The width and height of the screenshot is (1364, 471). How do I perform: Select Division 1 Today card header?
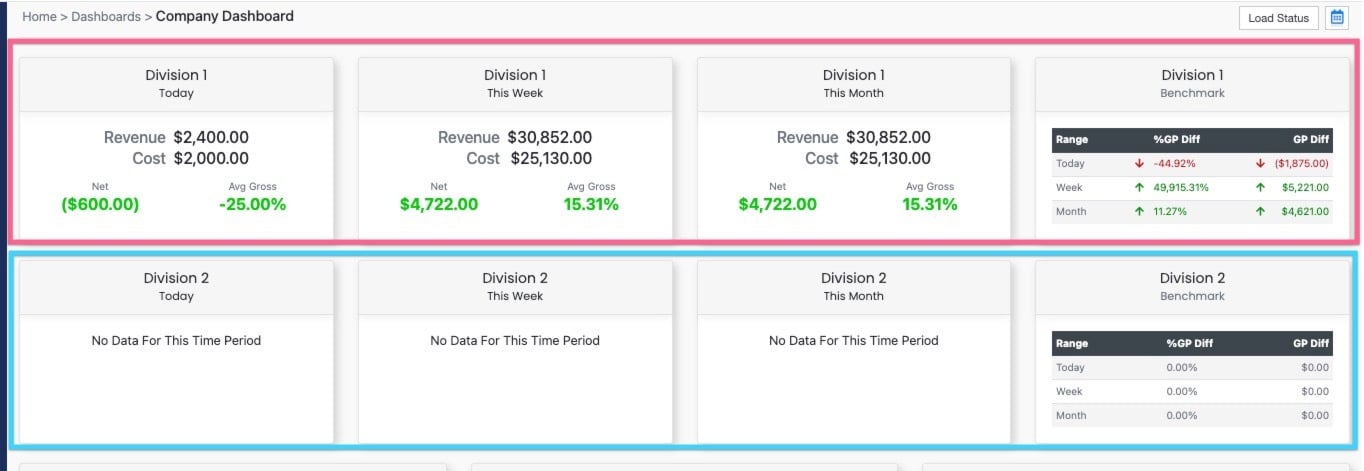(176, 84)
